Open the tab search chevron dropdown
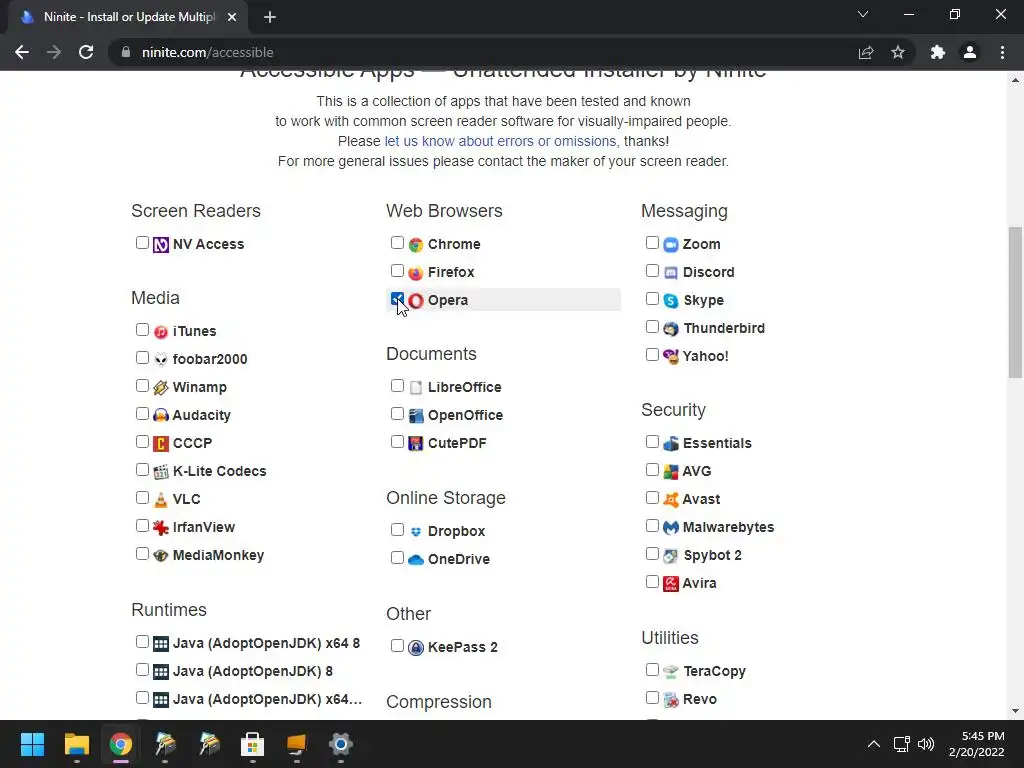 click(863, 14)
